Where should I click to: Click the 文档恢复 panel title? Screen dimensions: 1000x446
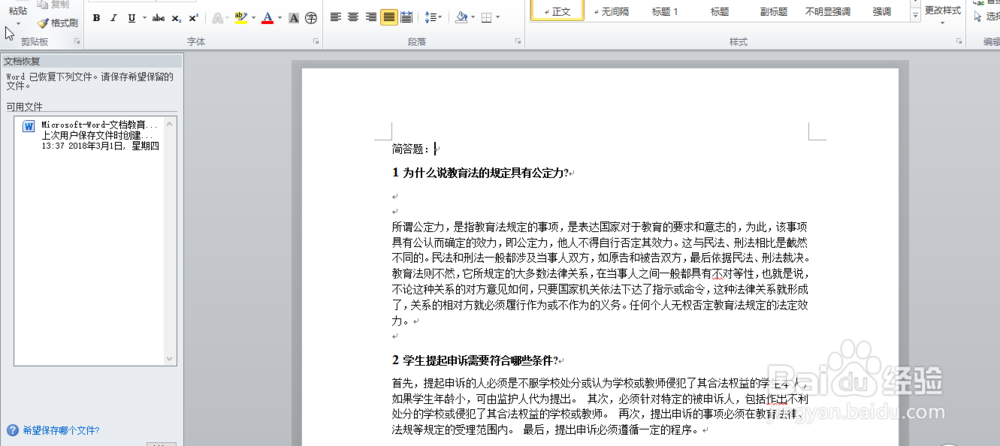click(22, 61)
